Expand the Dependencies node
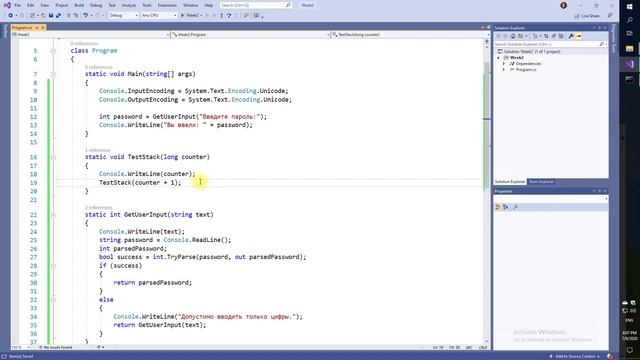Viewport: 640px width, 360px height. 504,64
